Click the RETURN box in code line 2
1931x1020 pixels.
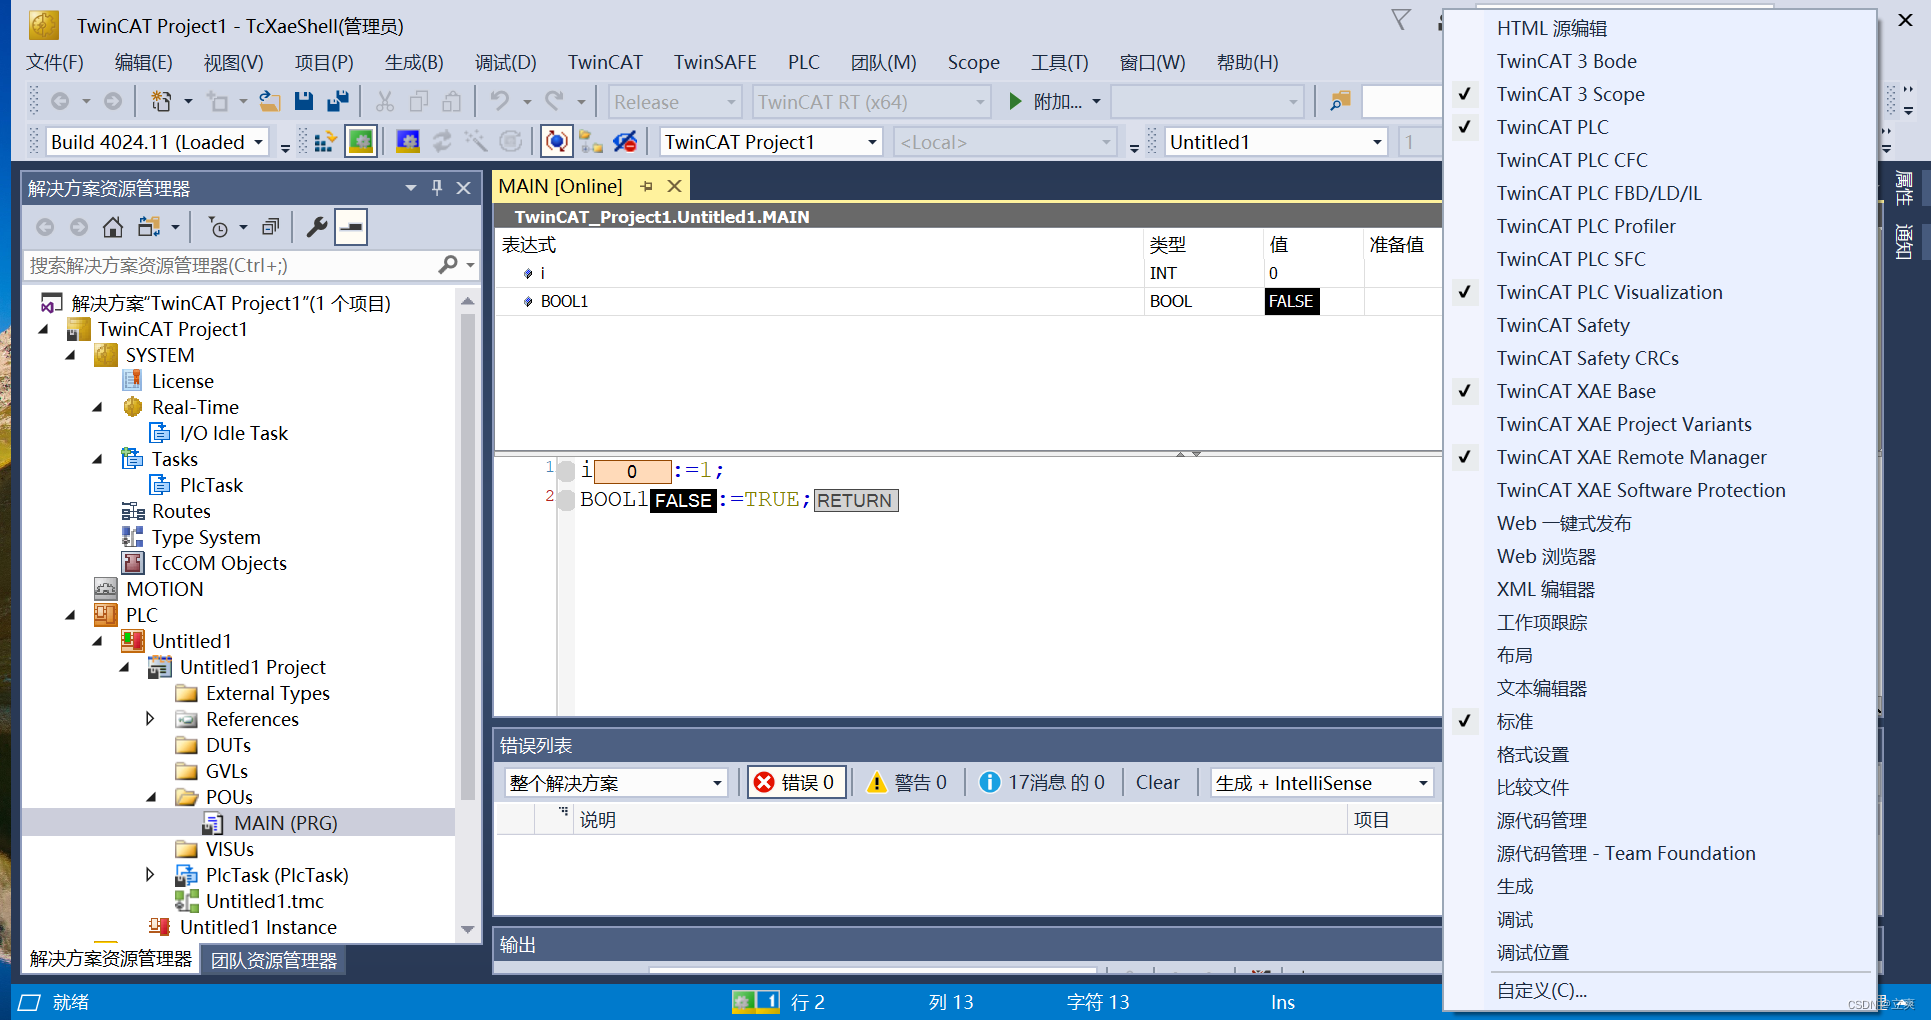tap(856, 500)
